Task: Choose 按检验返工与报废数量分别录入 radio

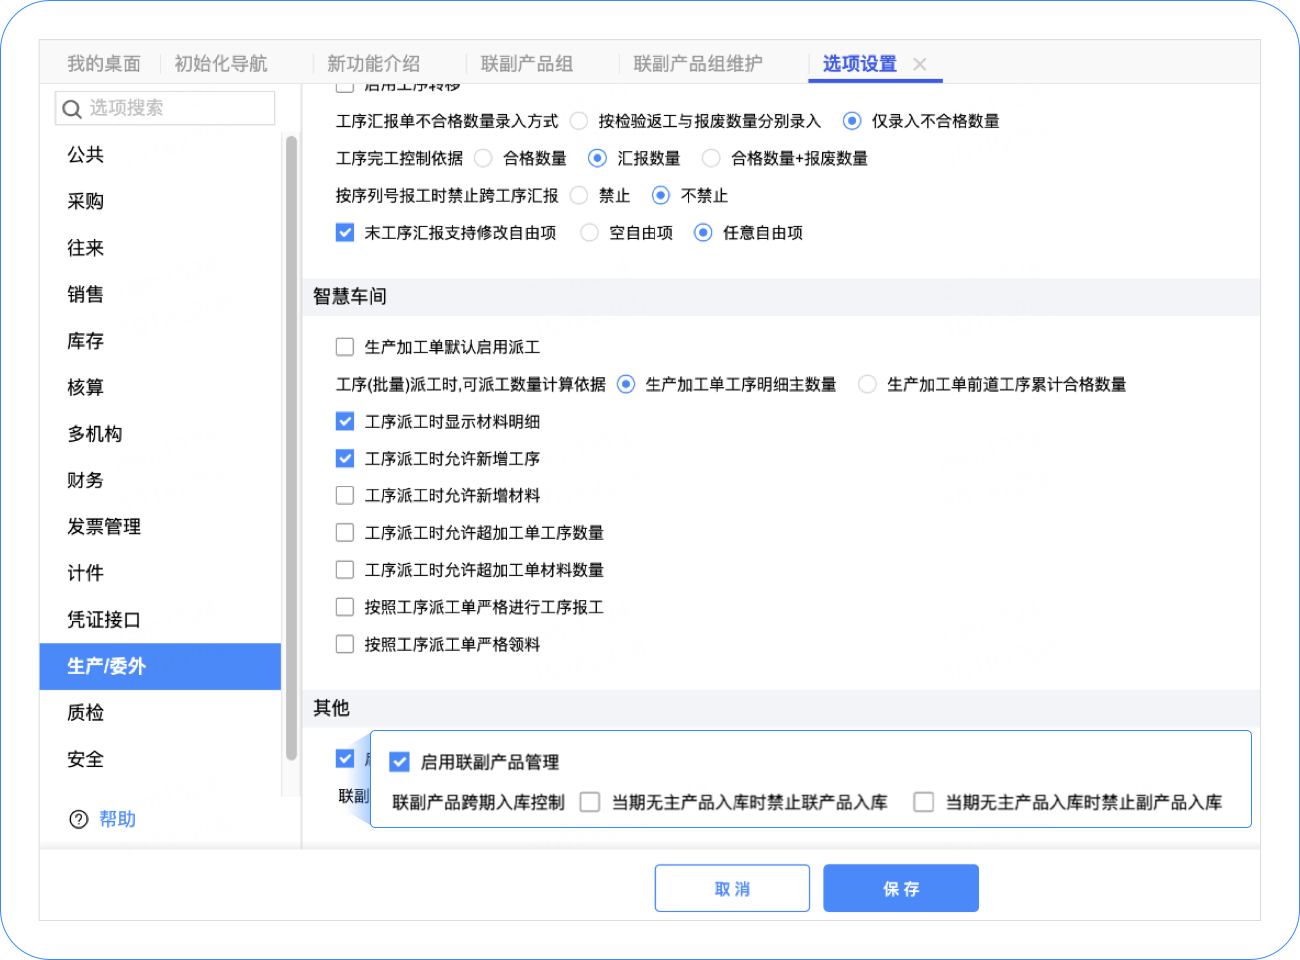Action: (579, 121)
